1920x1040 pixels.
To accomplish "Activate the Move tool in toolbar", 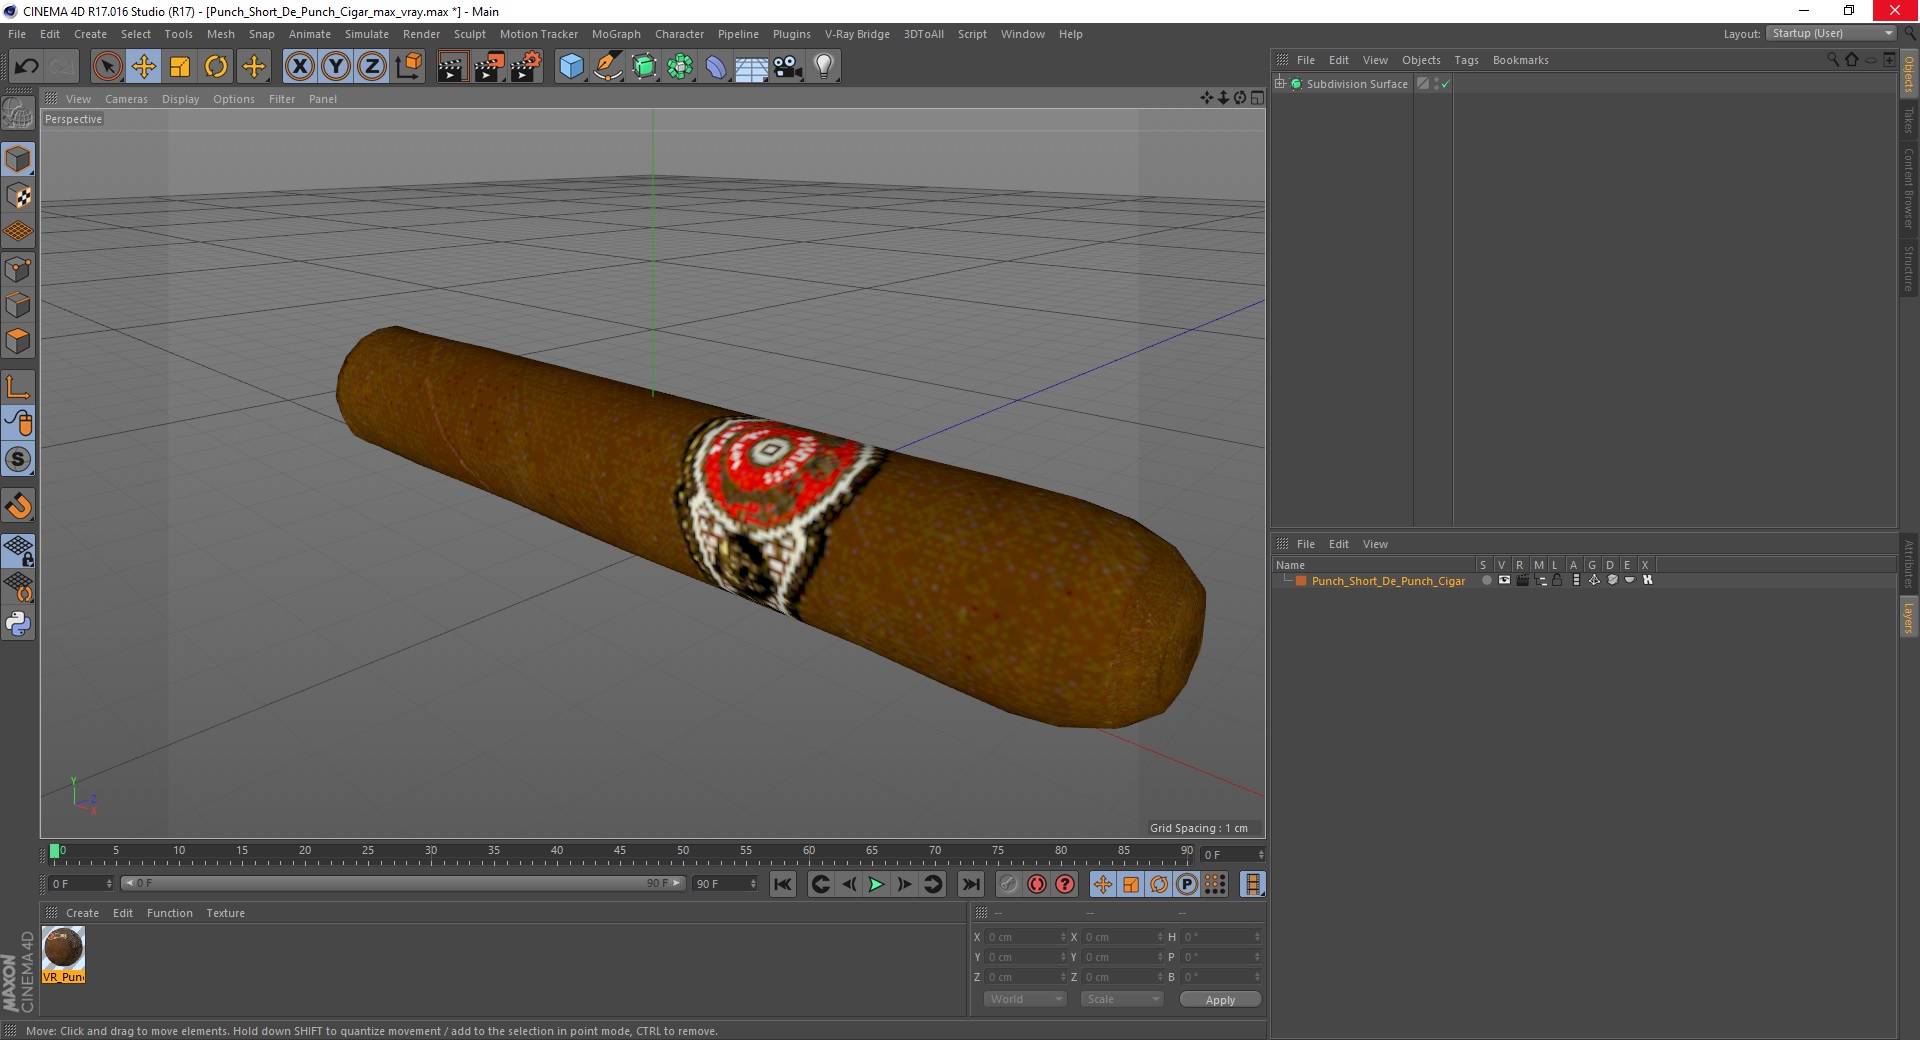I will pos(144,67).
